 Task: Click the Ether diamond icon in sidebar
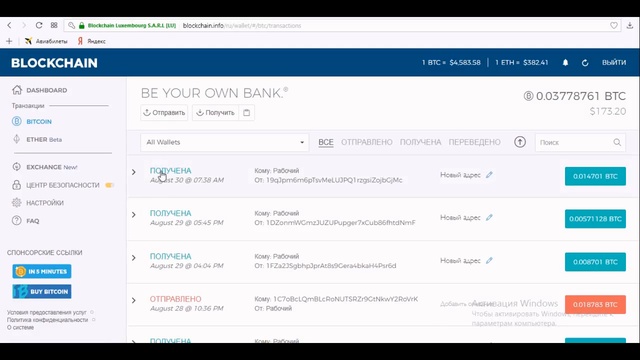17,139
